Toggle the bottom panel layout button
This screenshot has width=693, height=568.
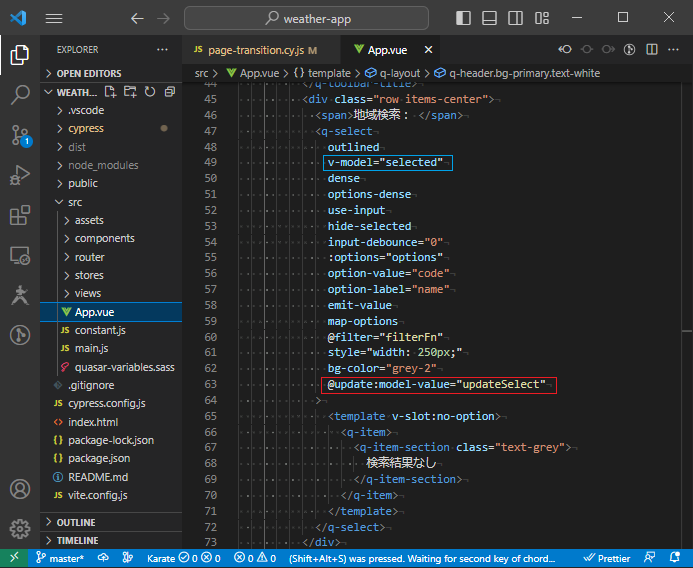point(489,18)
